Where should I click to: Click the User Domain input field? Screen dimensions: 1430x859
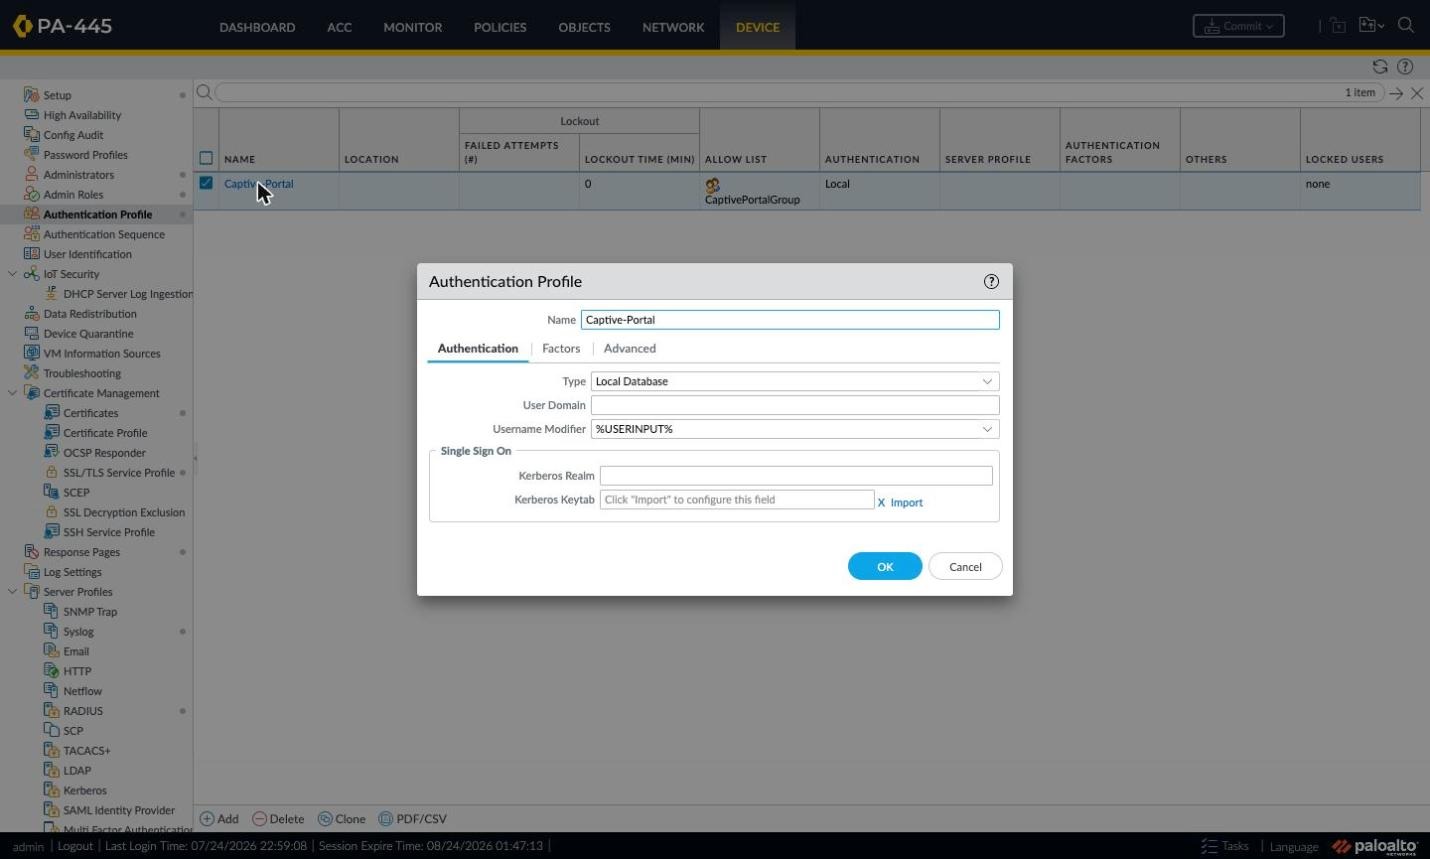pyautogui.click(x=795, y=405)
